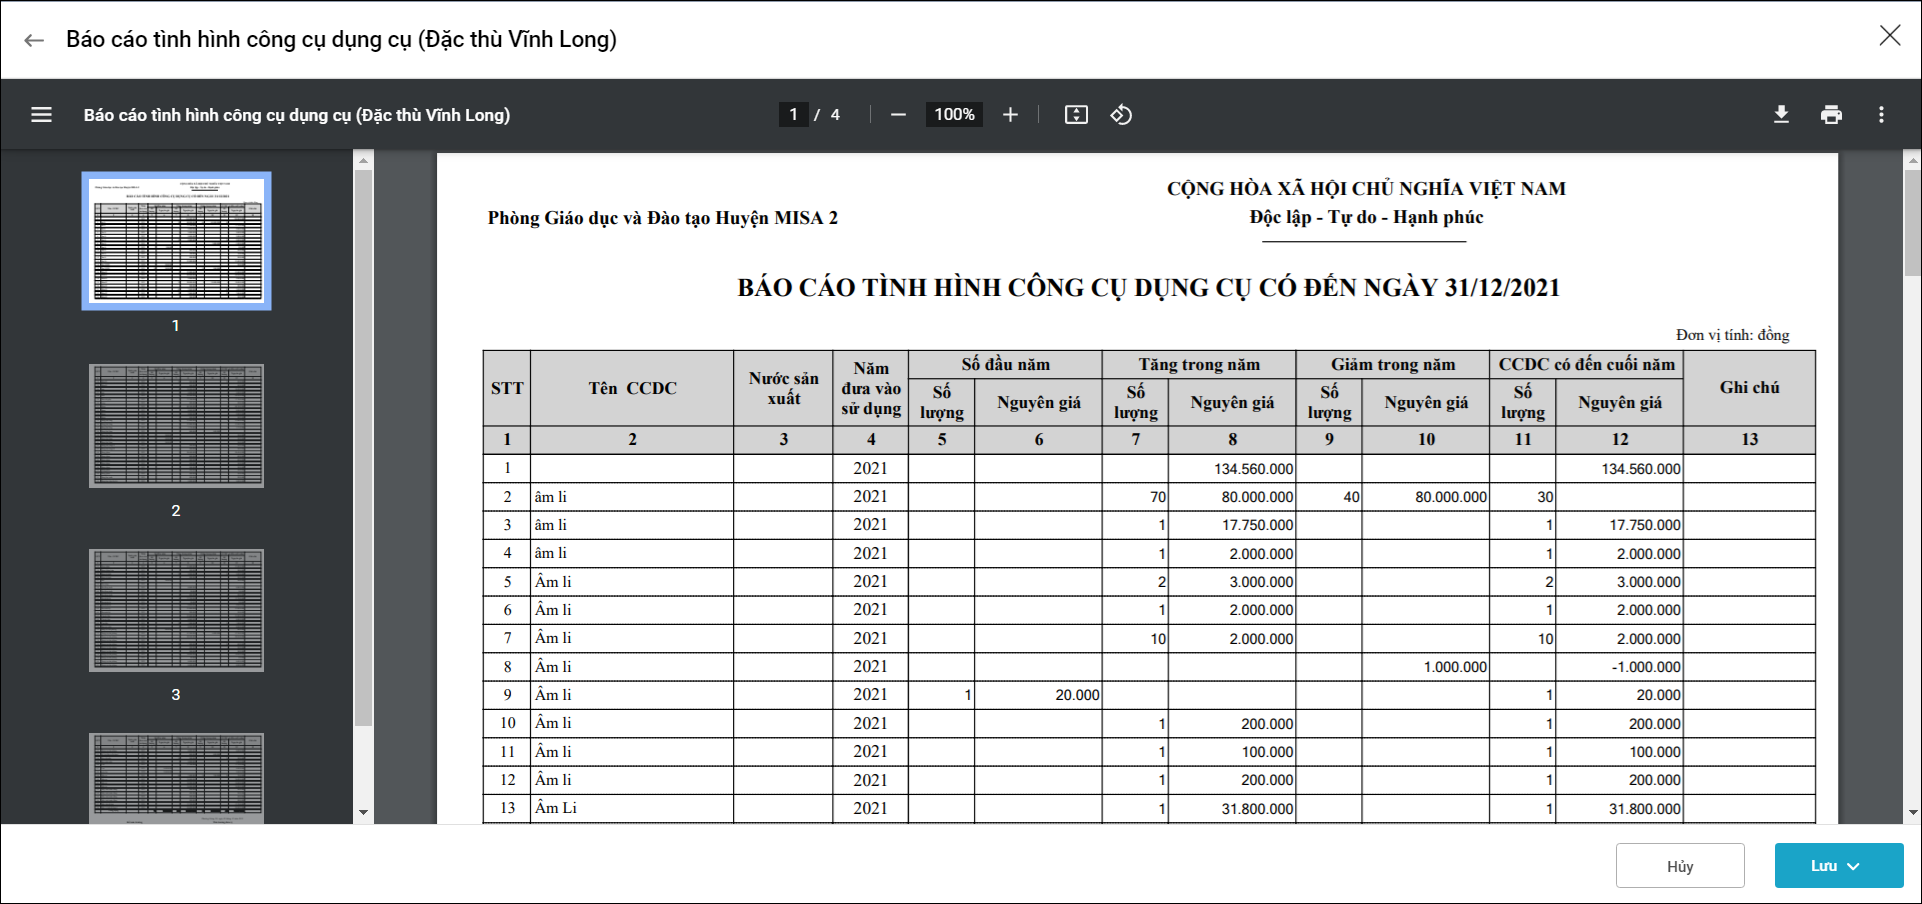Click the '31.800.000' increase value in row 13
Screen dimensions: 1922x904
coord(1257,809)
